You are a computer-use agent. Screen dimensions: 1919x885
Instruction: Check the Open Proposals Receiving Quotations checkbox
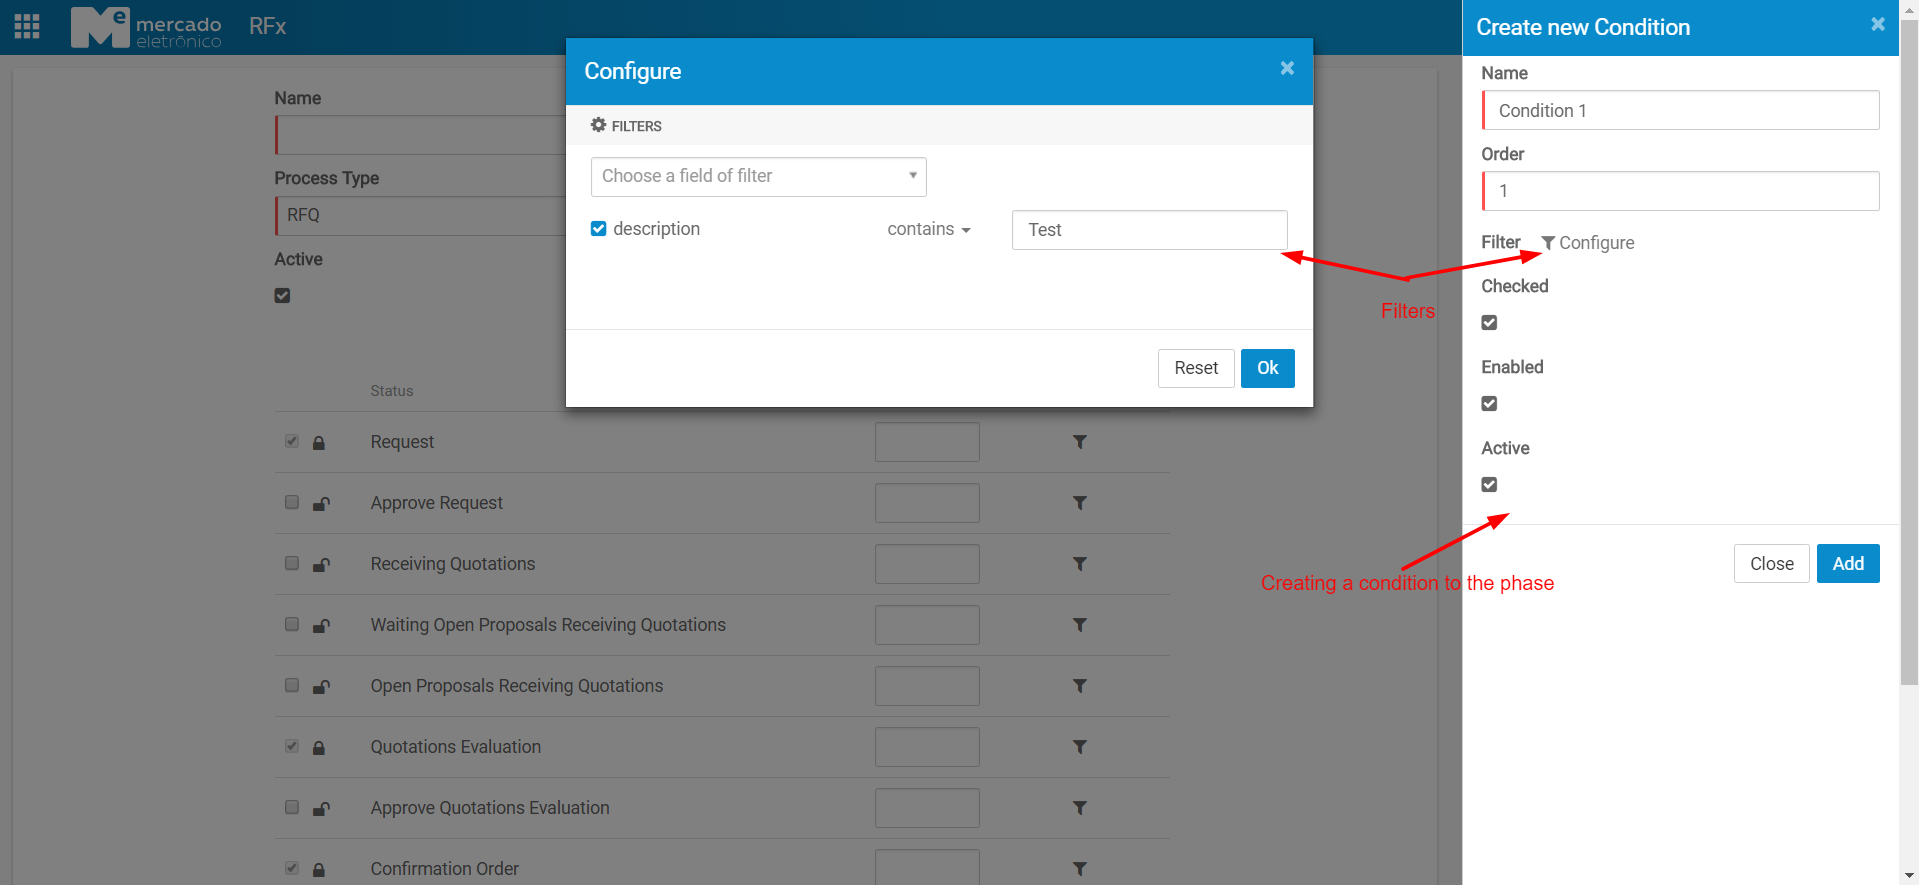pos(292,685)
